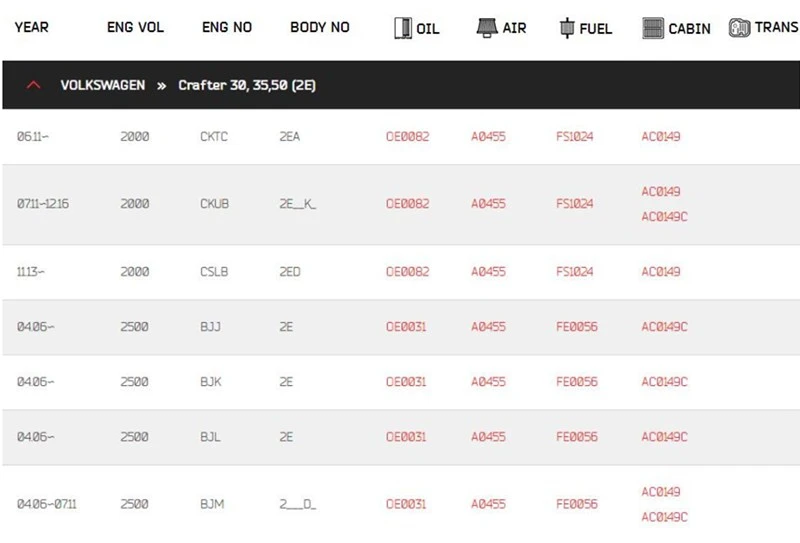This screenshot has width=800, height=543.
Task: Open cabin filter AC0149 for CSLB engine
Action: tap(660, 271)
